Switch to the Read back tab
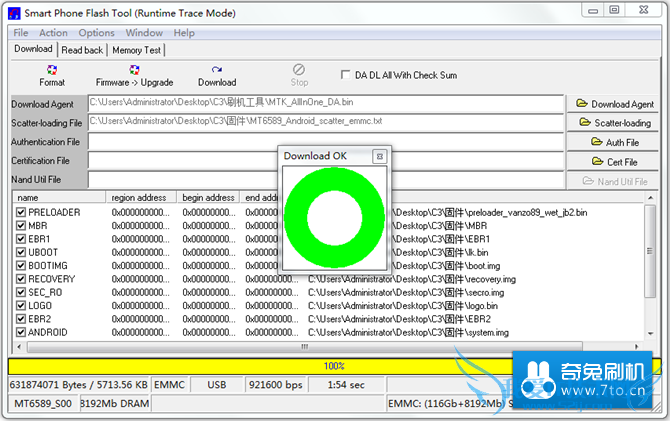The width and height of the screenshot is (670, 421). click(82, 49)
